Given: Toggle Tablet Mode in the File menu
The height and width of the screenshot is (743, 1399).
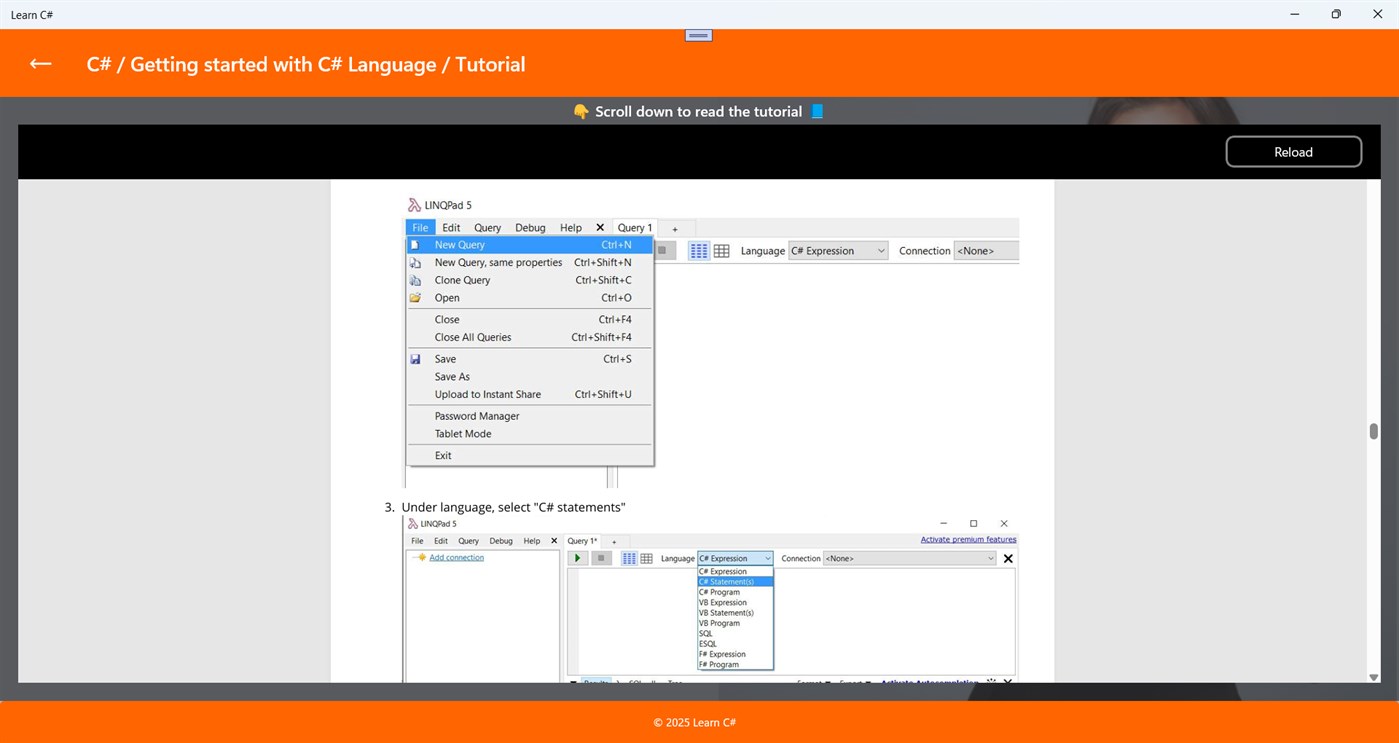Looking at the screenshot, I should click(462, 433).
